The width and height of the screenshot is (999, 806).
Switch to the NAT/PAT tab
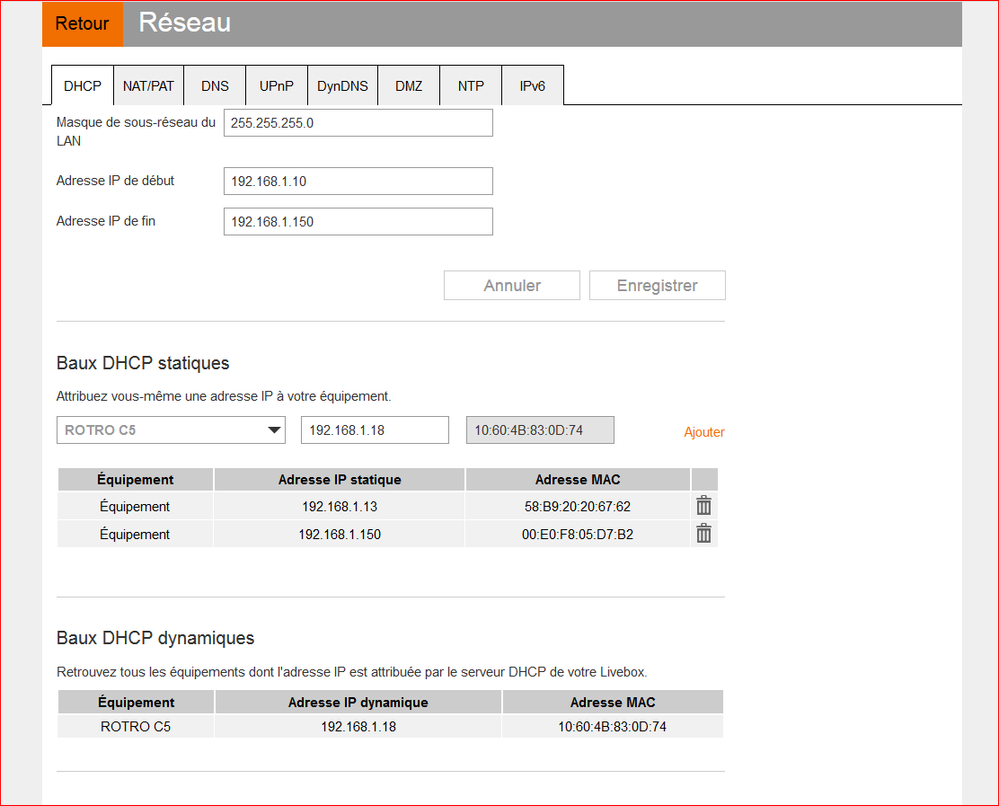pyautogui.click(x=148, y=86)
